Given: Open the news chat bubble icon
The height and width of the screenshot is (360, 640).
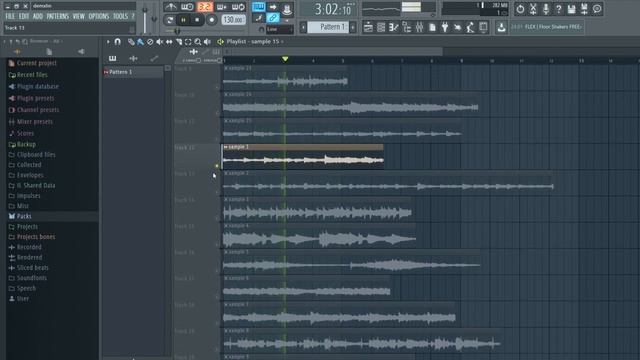Looking at the screenshot, I should click(x=597, y=9).
